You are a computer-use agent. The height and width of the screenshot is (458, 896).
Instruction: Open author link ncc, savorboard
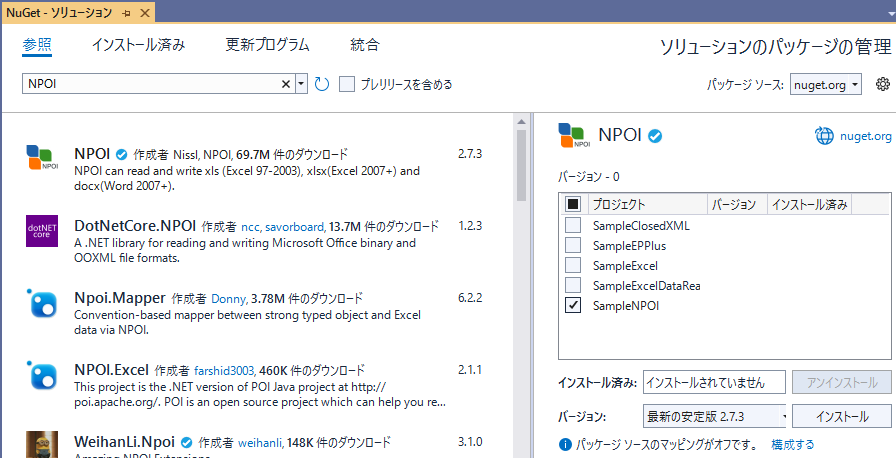[284, 227]
